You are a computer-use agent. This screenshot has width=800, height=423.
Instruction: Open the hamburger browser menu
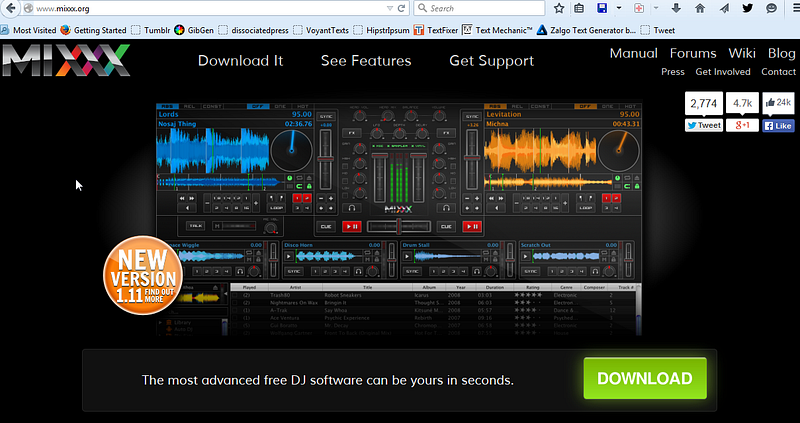(795, 8)
